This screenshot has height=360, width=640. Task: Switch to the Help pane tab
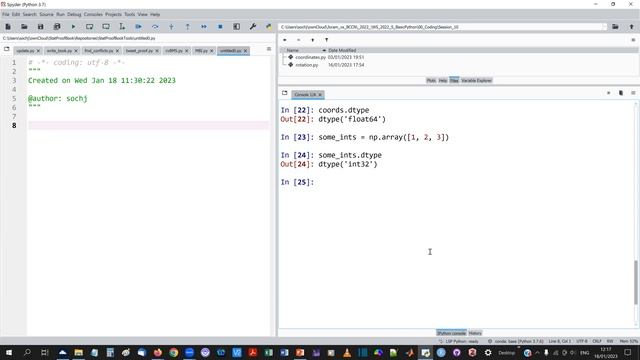pyautogui.click(x=443, y=80)
